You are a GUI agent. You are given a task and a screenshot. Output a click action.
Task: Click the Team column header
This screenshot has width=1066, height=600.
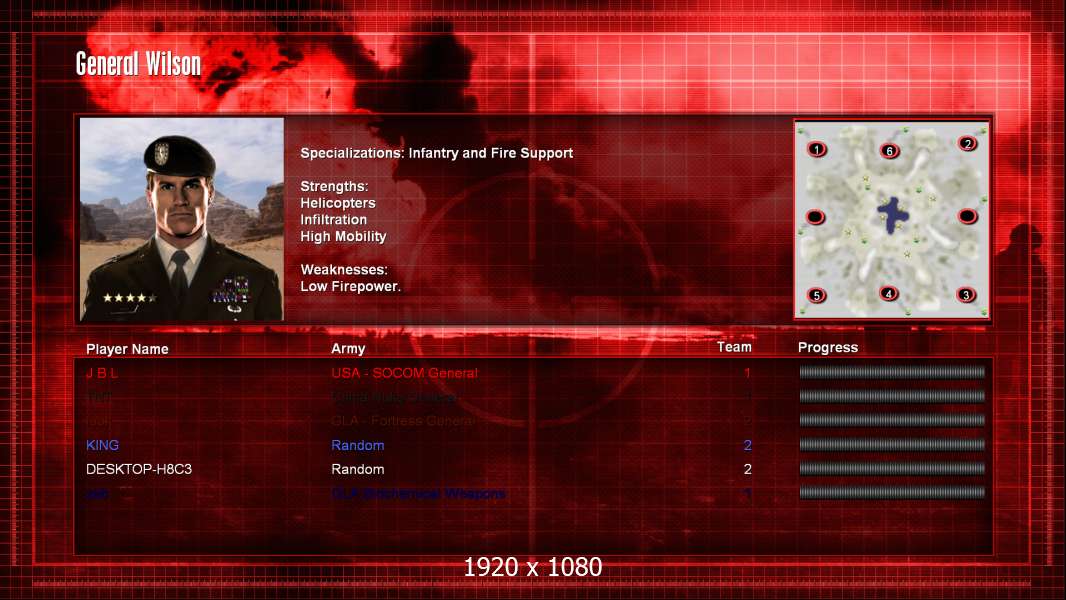734,347
